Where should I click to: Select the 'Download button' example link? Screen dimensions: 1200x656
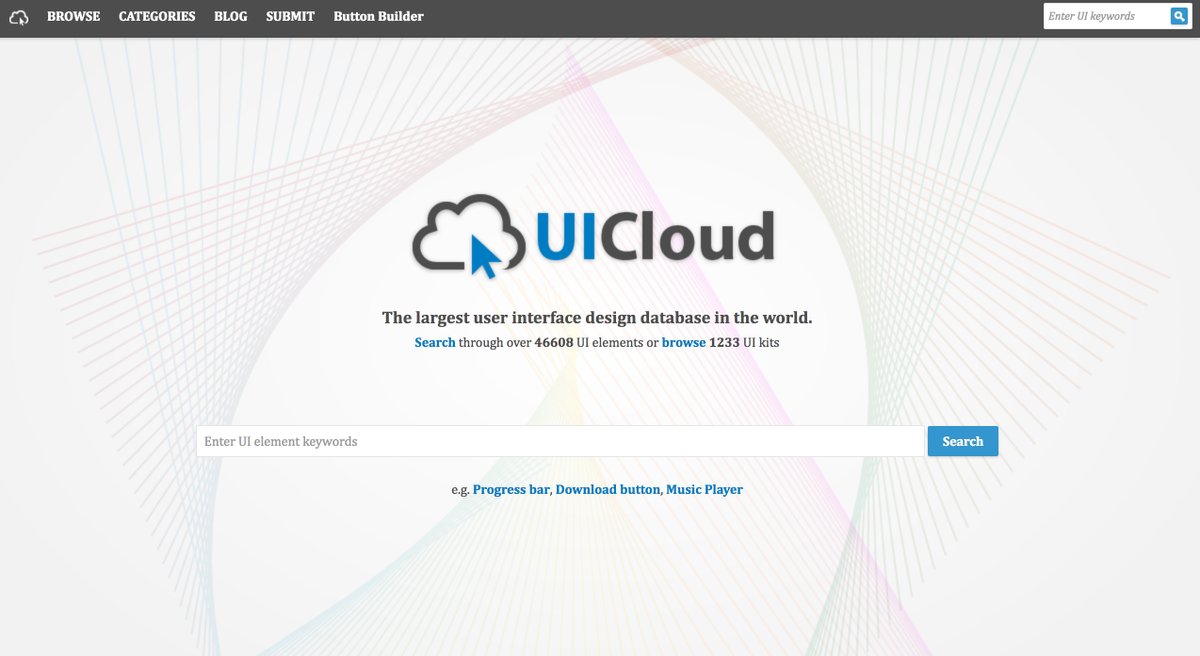coord(607,490)
